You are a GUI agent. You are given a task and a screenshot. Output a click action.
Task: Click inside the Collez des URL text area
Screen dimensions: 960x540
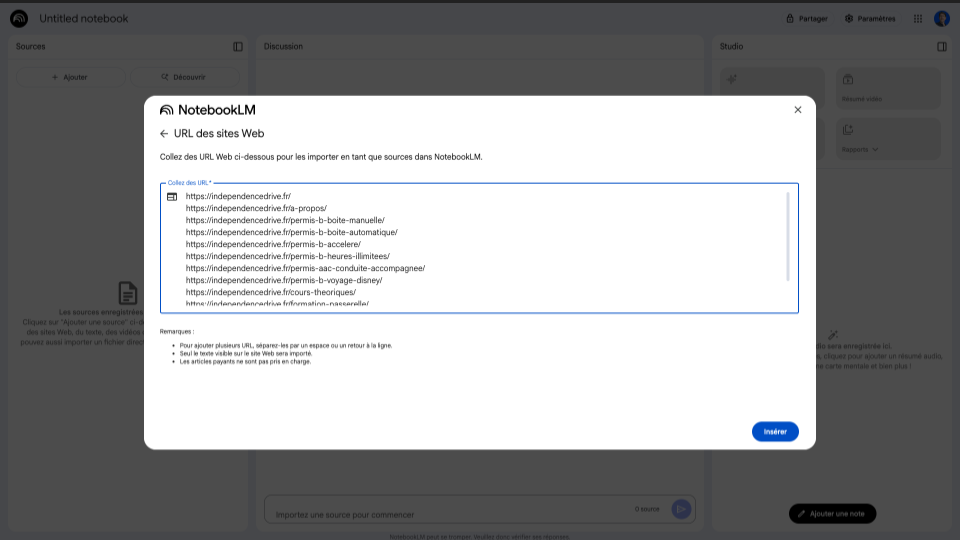pos(479,248)
